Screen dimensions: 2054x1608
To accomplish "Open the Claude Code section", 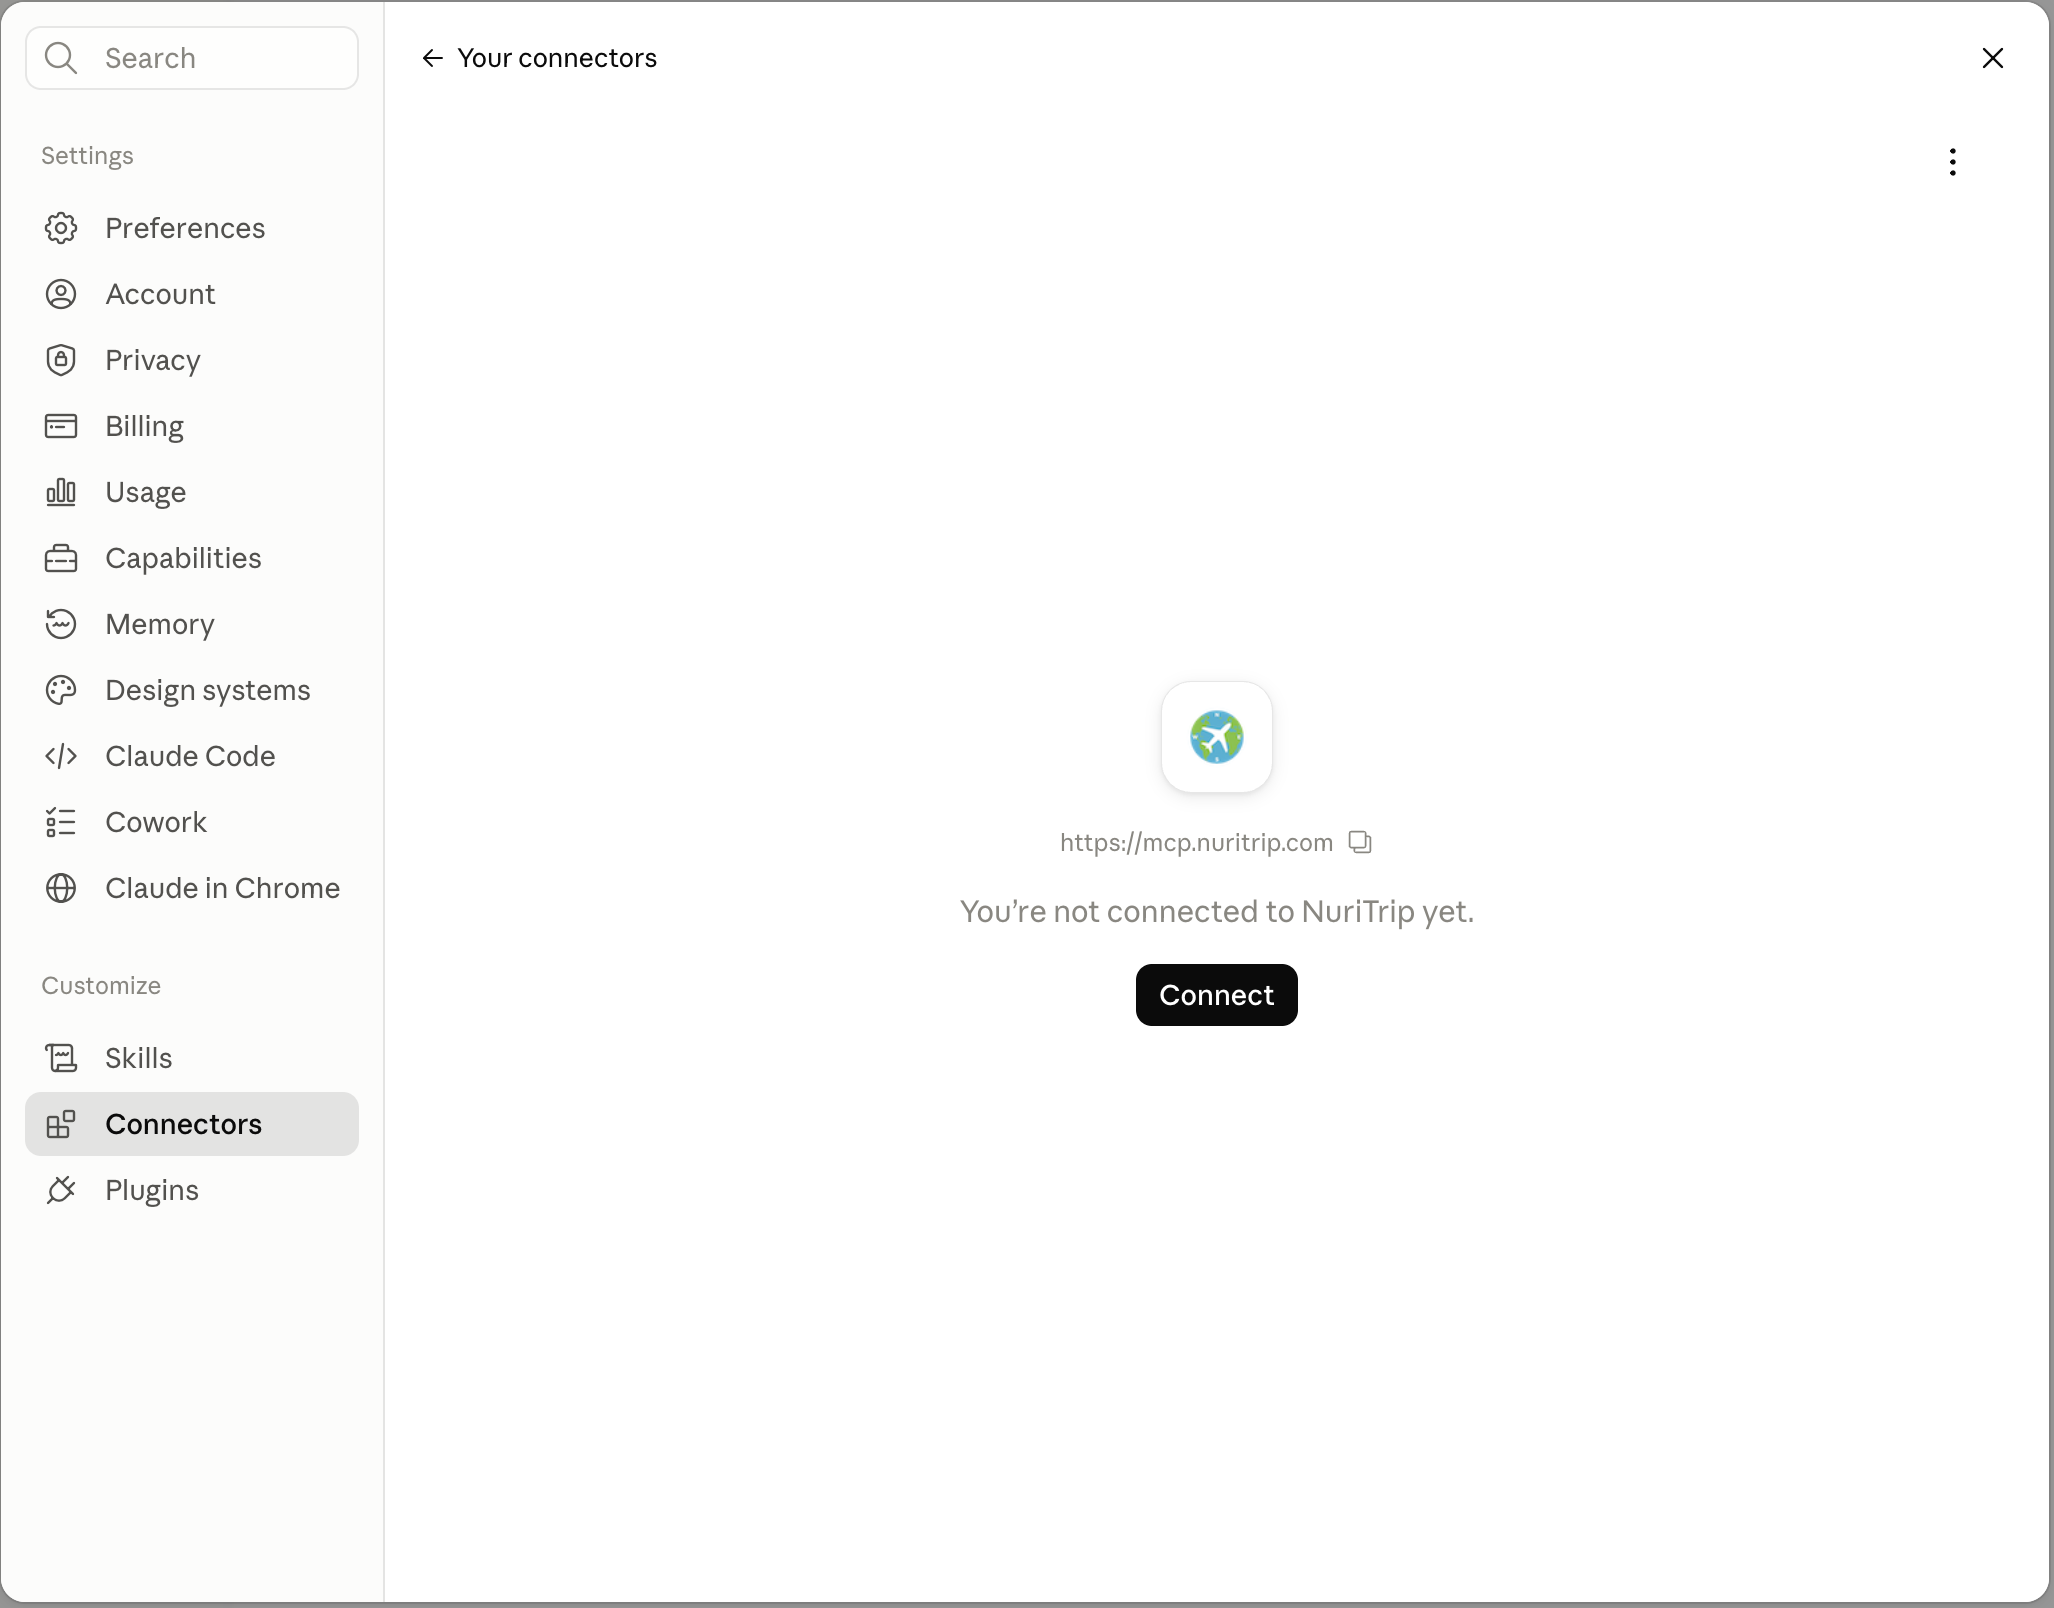I will click(x=192, y=756).
